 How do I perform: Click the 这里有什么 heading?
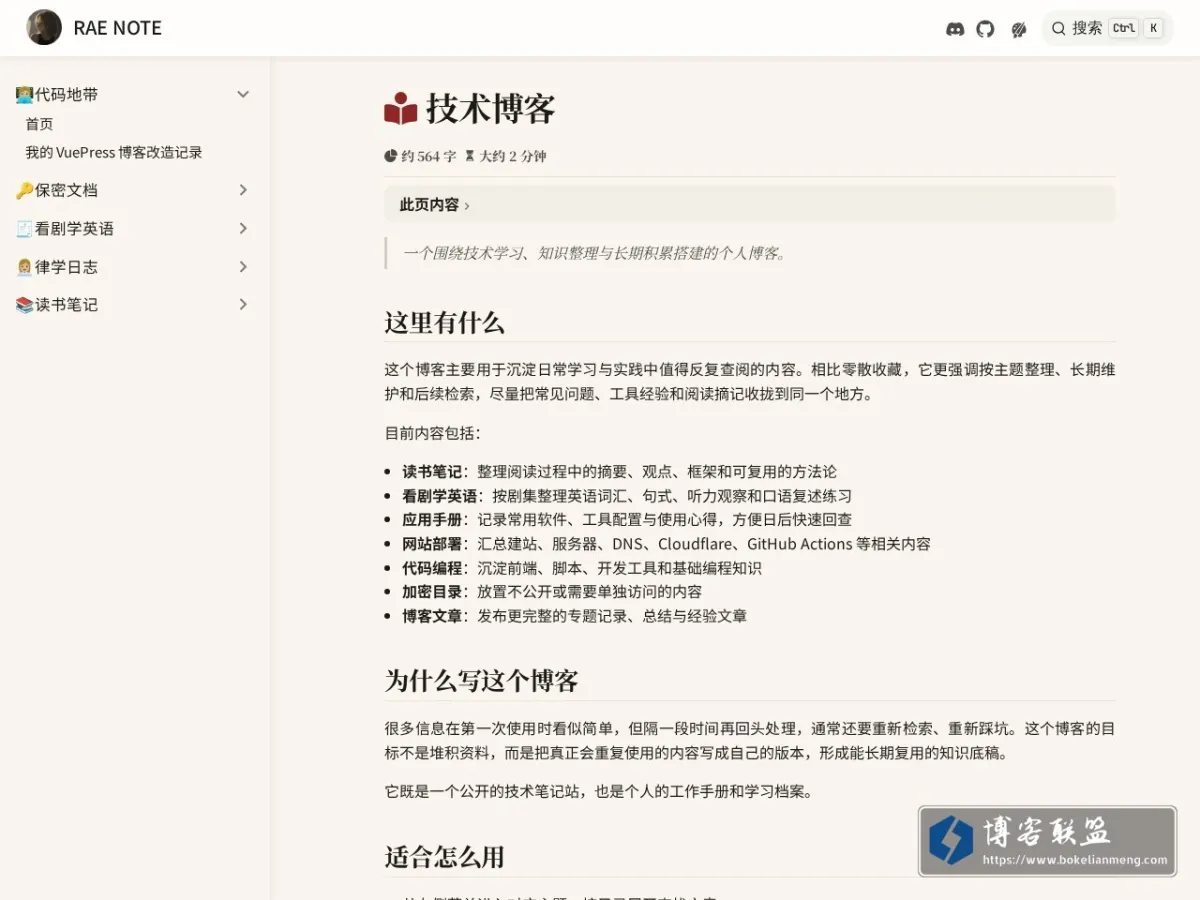pos(444,322)
